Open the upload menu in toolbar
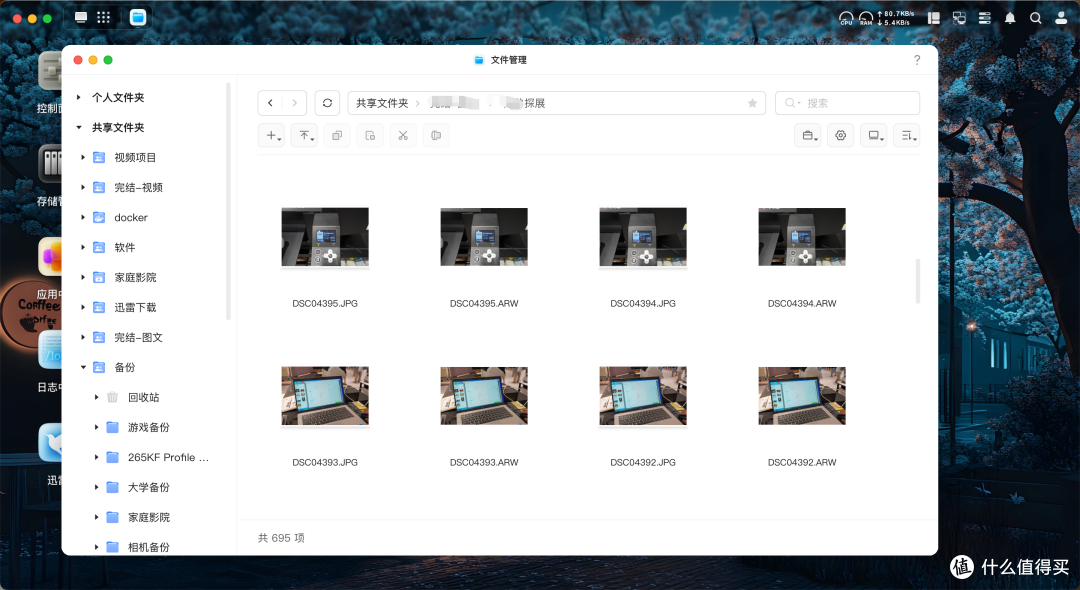Screen dimensions: 1080x590 pyautogui.click(x=304, y=136)
